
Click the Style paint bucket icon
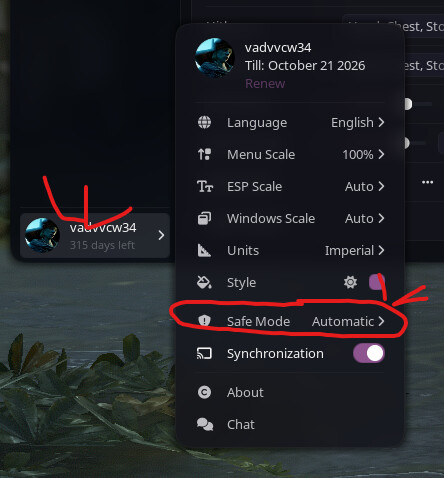point(204,282)
